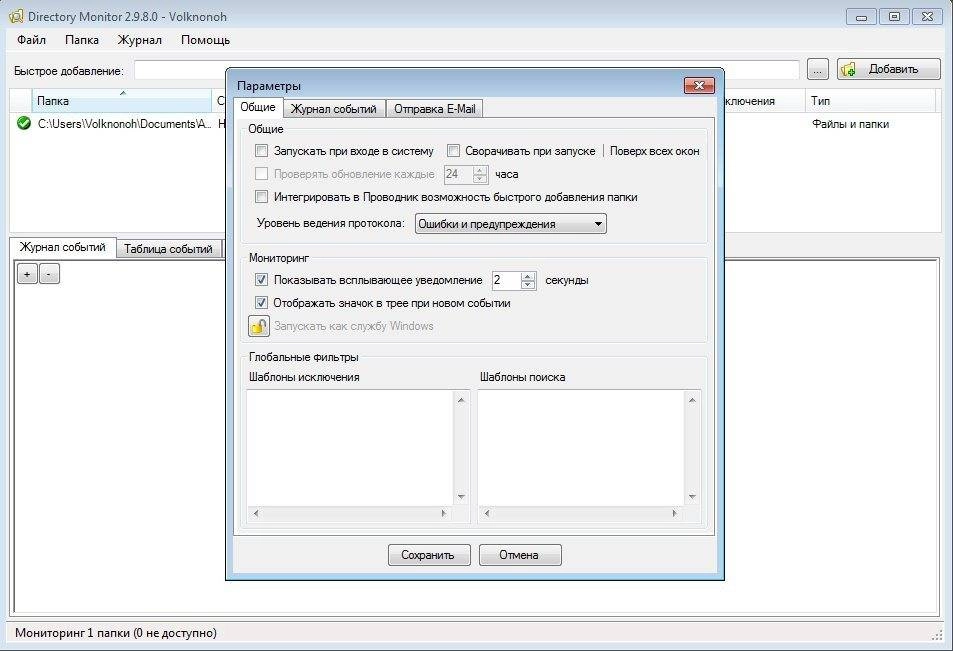This screenshot has width=953, height=651.
Task: Click right arrow of Шаблоны исключения horizontal scrollbar
Action: click(444, 514)
